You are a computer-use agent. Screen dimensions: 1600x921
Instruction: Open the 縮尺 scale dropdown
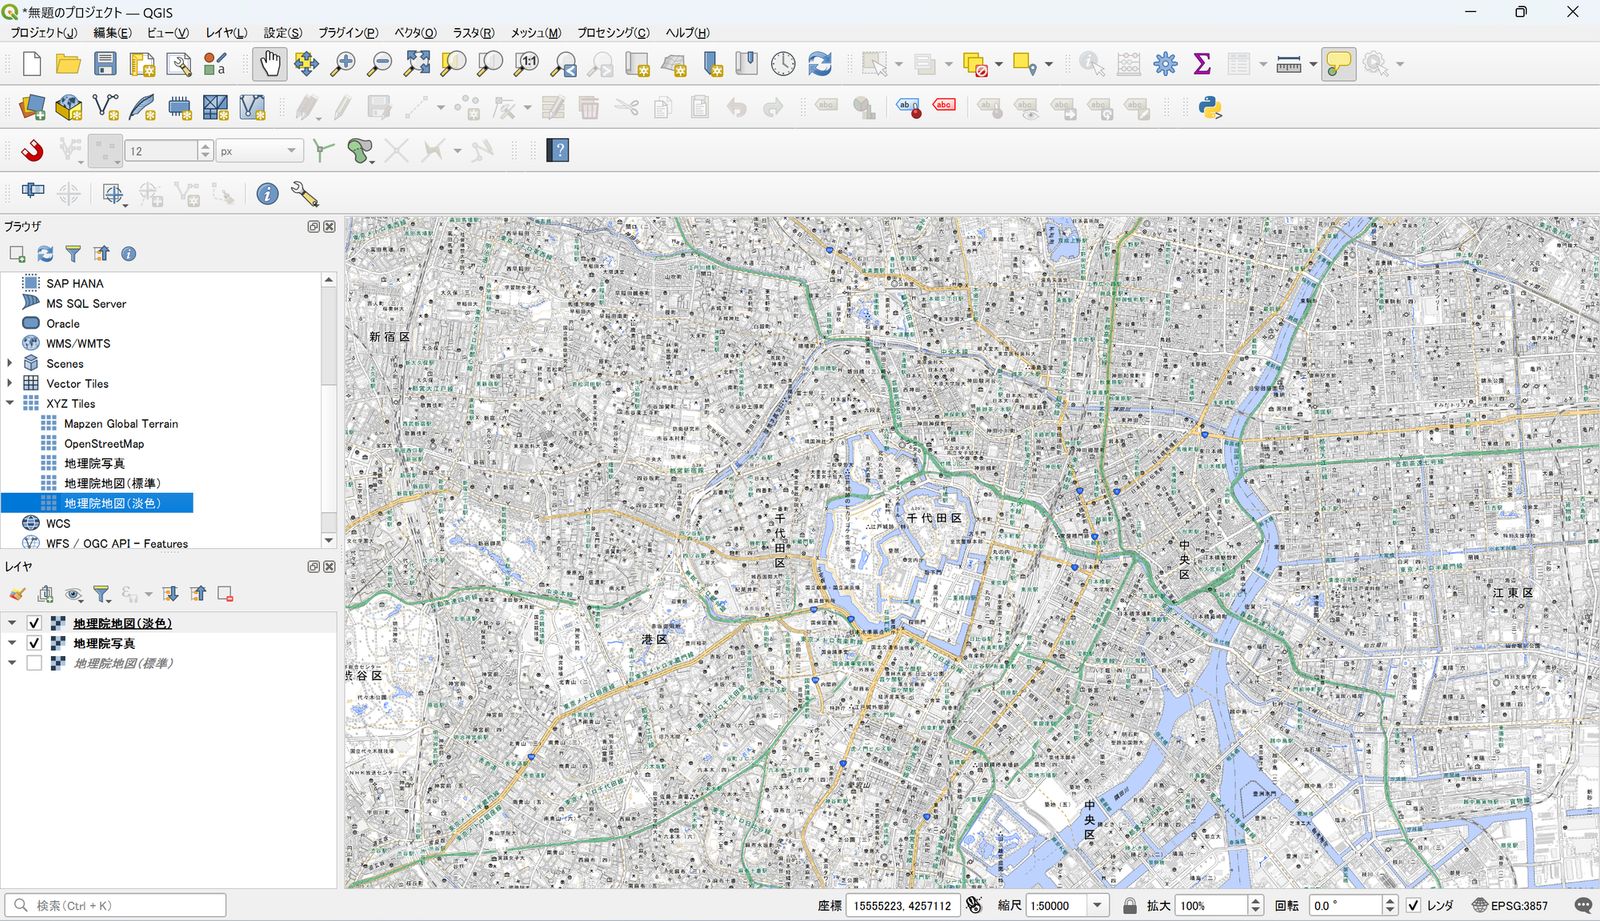point(1097,906)
